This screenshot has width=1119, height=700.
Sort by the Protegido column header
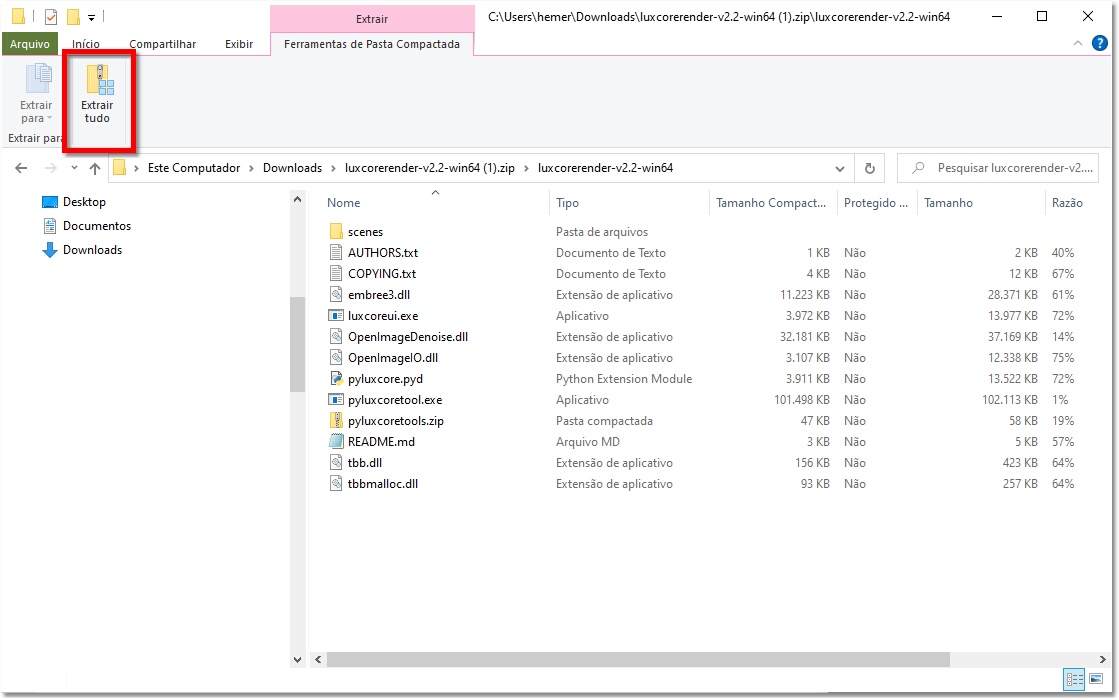[x=877, y=203]
